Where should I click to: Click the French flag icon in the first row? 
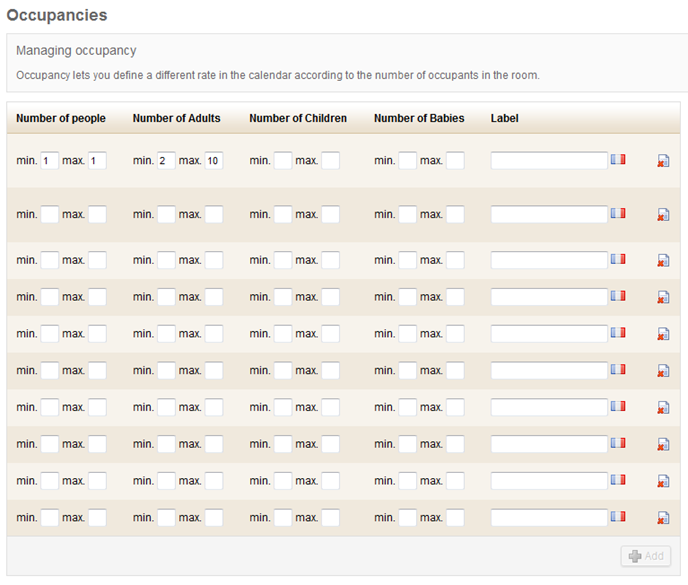click(618, 159)
